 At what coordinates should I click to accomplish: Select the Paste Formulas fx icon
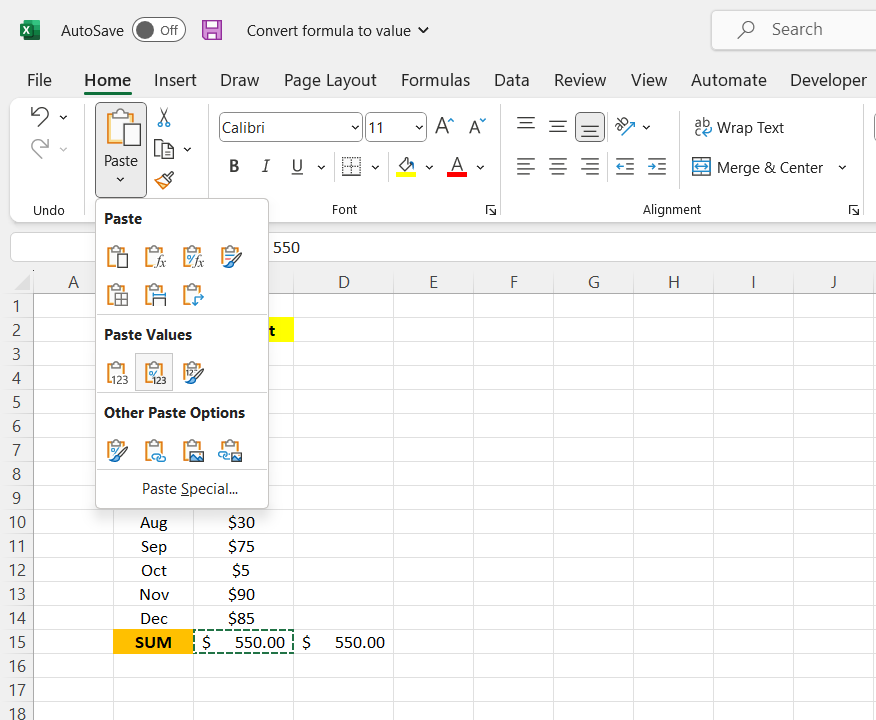click(x=155, y=257)
